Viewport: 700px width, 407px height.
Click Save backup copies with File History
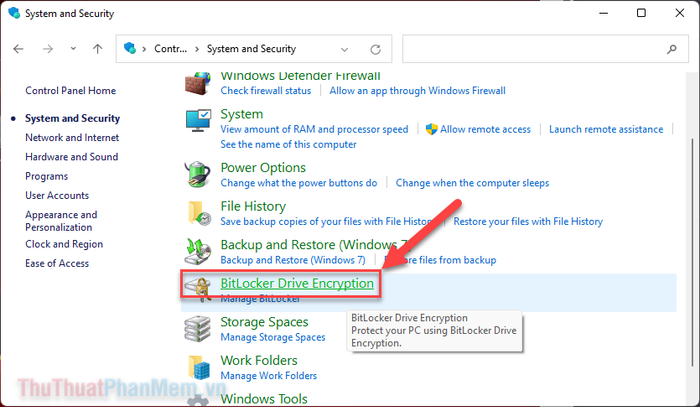tap(326, 221)
